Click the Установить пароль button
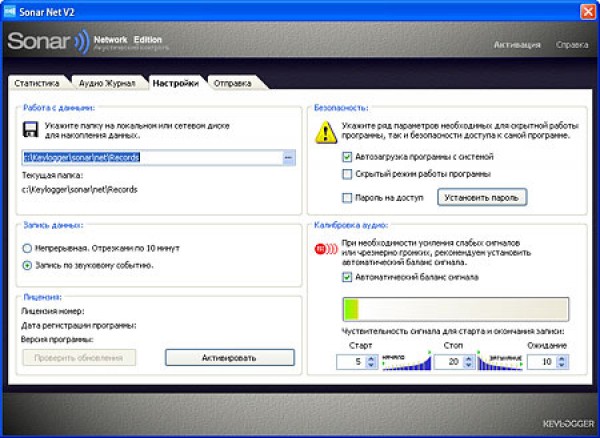This screenshot has height=438, width=600. coord(482,198)
